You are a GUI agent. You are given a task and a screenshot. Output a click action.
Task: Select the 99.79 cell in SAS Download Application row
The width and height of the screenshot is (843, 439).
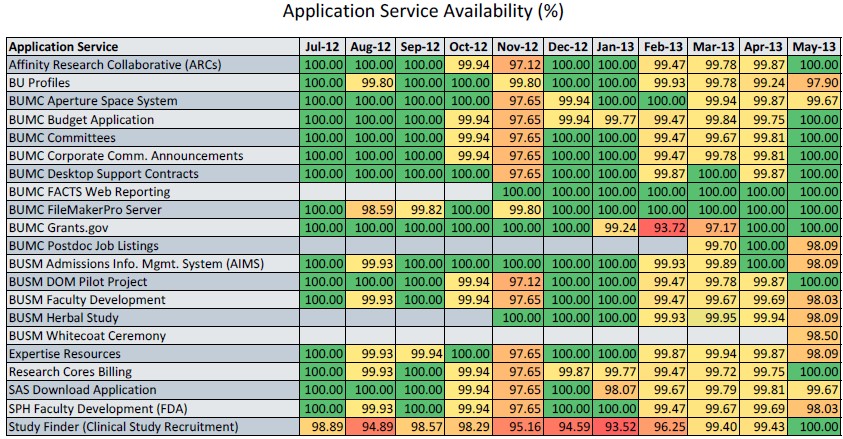coord(713,390)
